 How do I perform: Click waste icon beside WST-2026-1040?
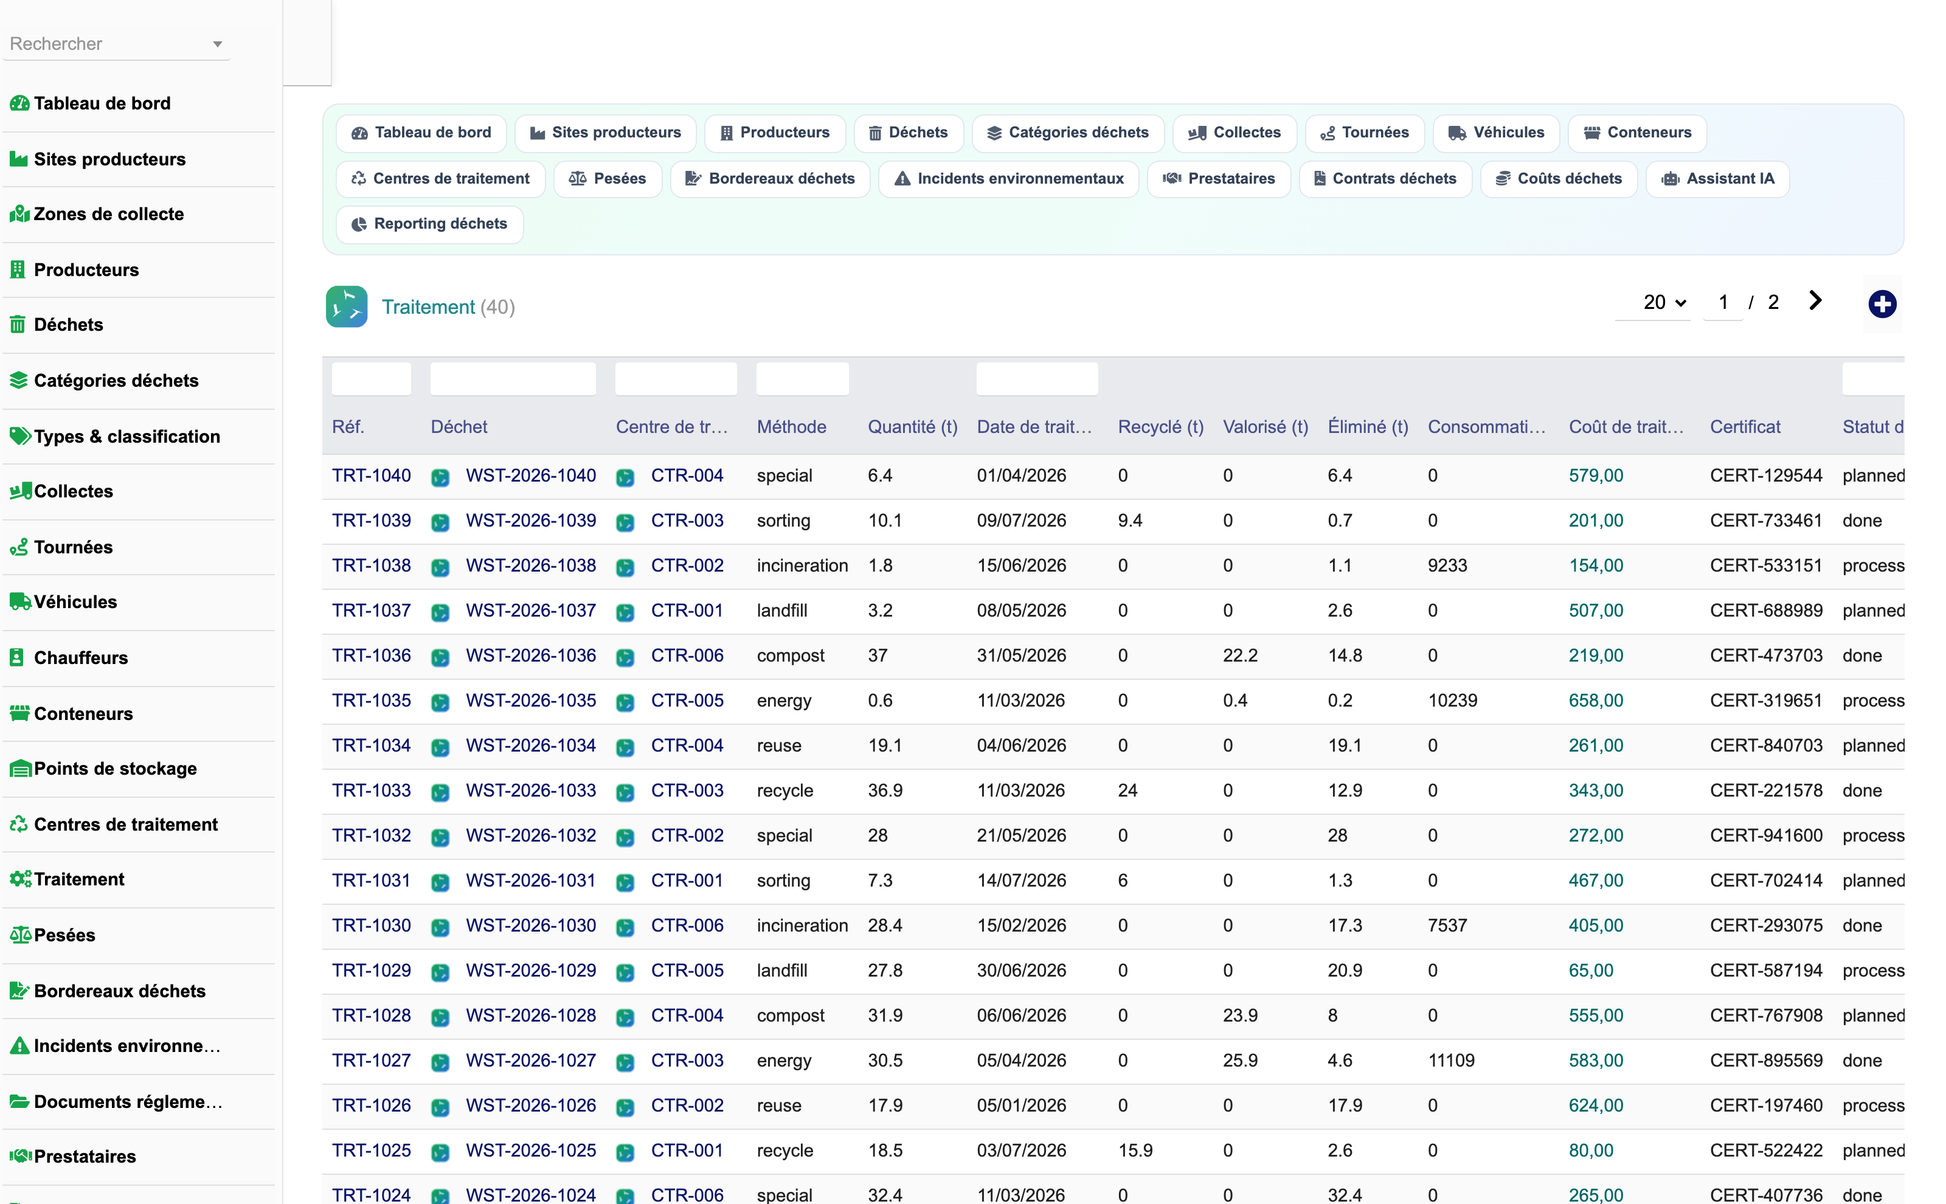pyautogui.click(x=440, y=477)
